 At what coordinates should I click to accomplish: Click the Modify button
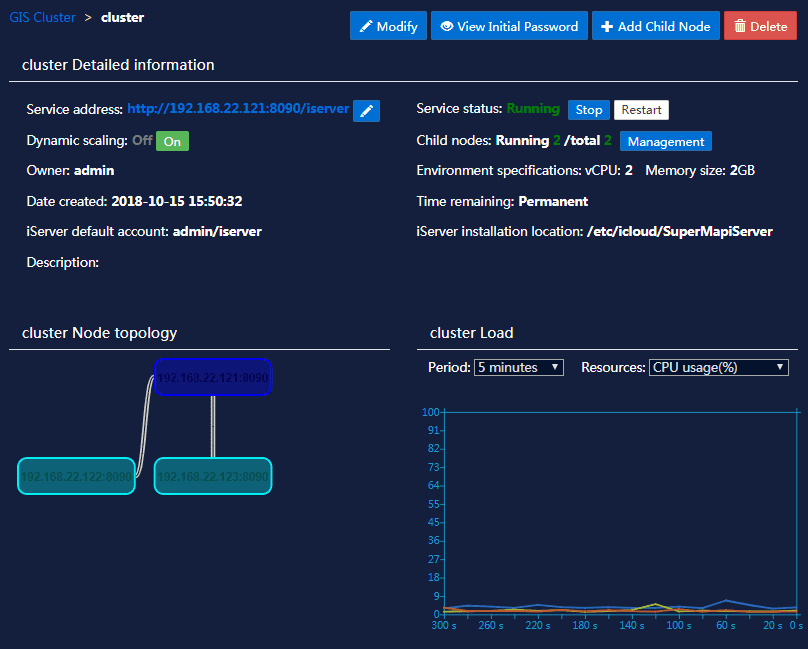pos(388,26)
